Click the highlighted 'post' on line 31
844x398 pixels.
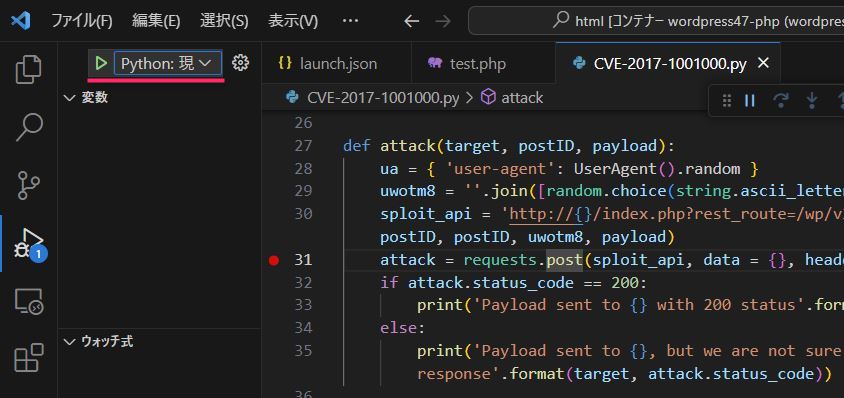565,260
